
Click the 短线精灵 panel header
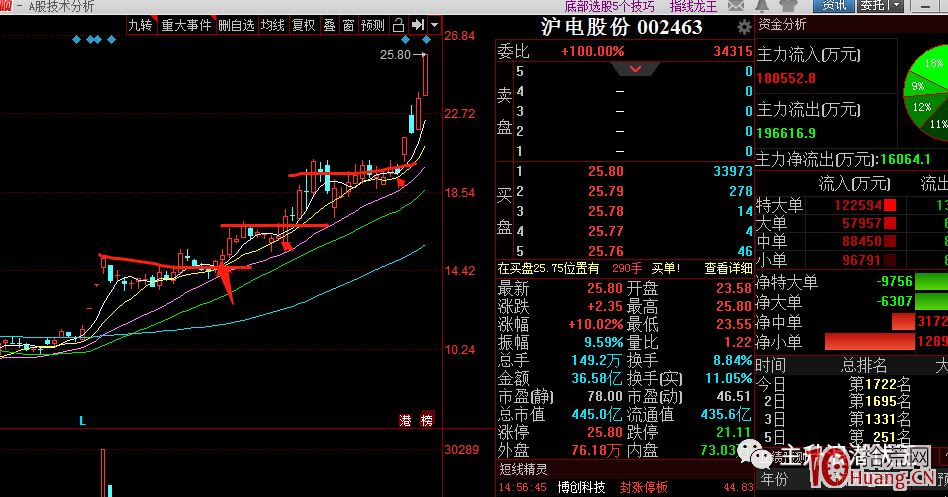(x=523, y=469)
